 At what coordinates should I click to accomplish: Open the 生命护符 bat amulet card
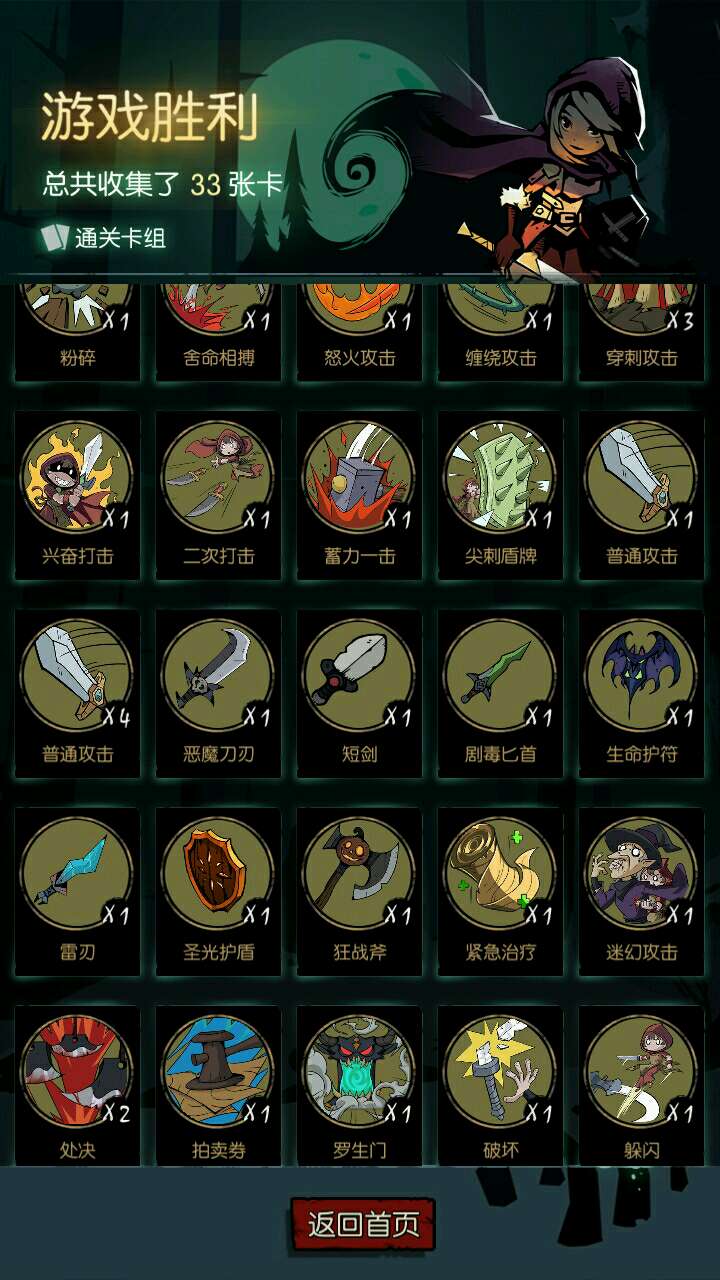coord(641,674)
